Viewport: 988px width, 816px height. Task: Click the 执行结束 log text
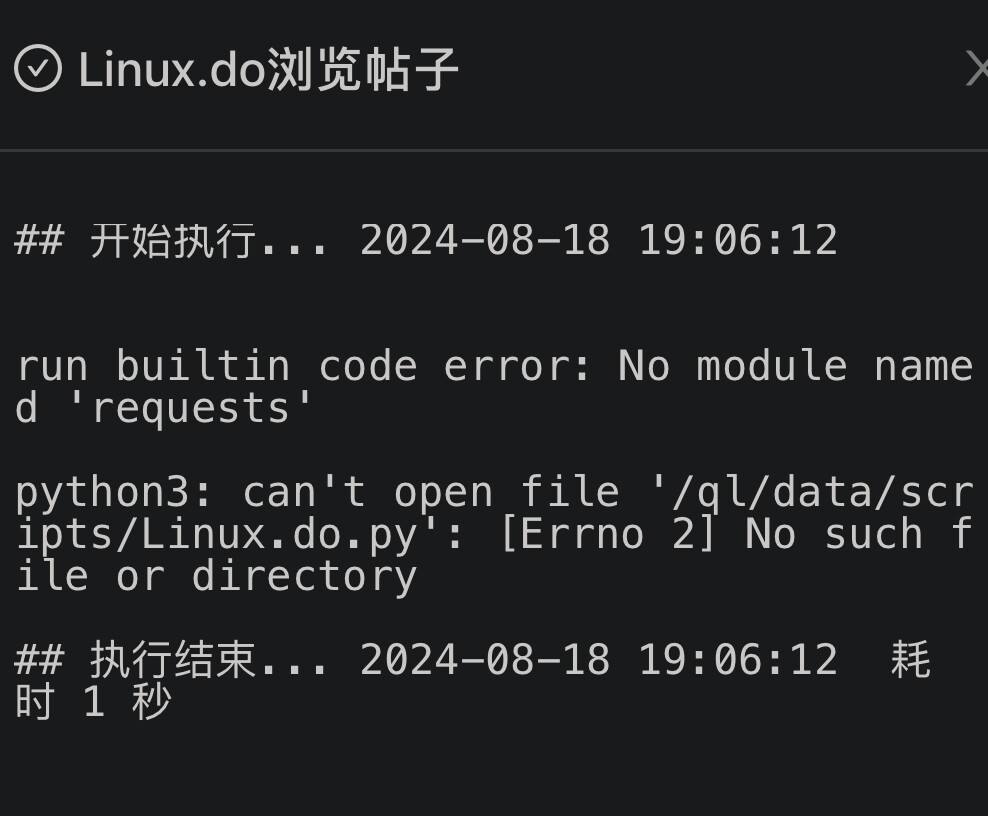click(172, 660)
